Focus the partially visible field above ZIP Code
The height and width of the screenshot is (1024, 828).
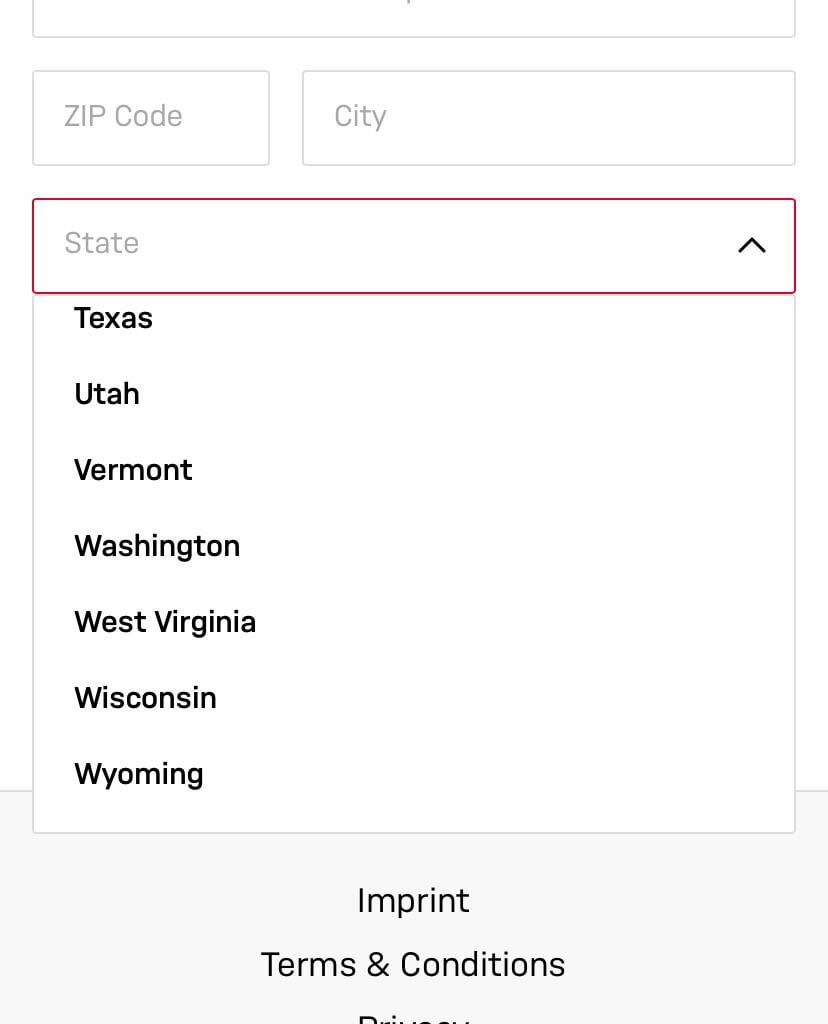413,17
